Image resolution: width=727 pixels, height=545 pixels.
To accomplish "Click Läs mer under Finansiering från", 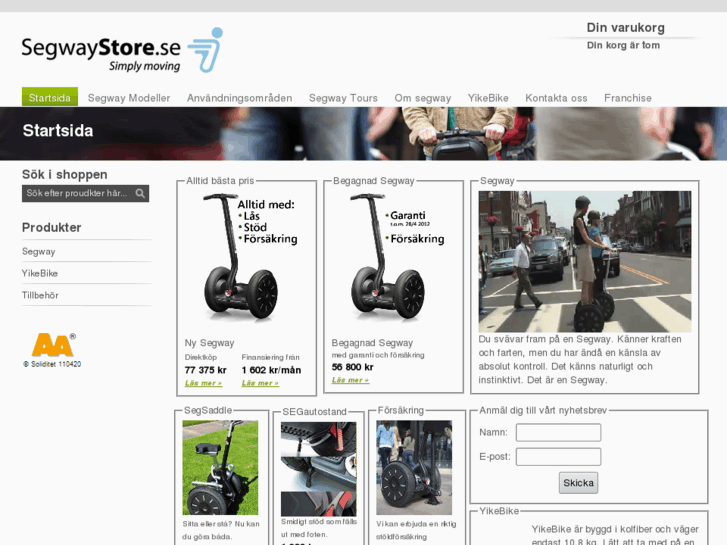I will 260,383.
